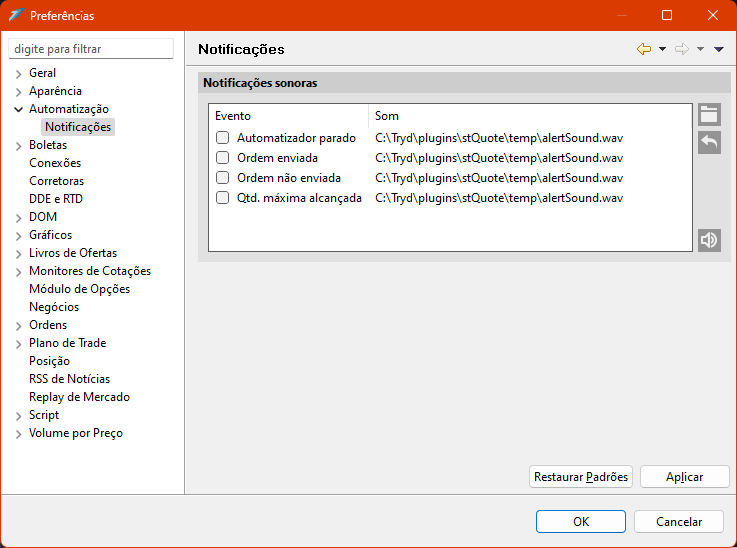This screenshot has width=737, height=548.
Task: Expand the Volume por Preço node
Action: click(x=18, y=434)
